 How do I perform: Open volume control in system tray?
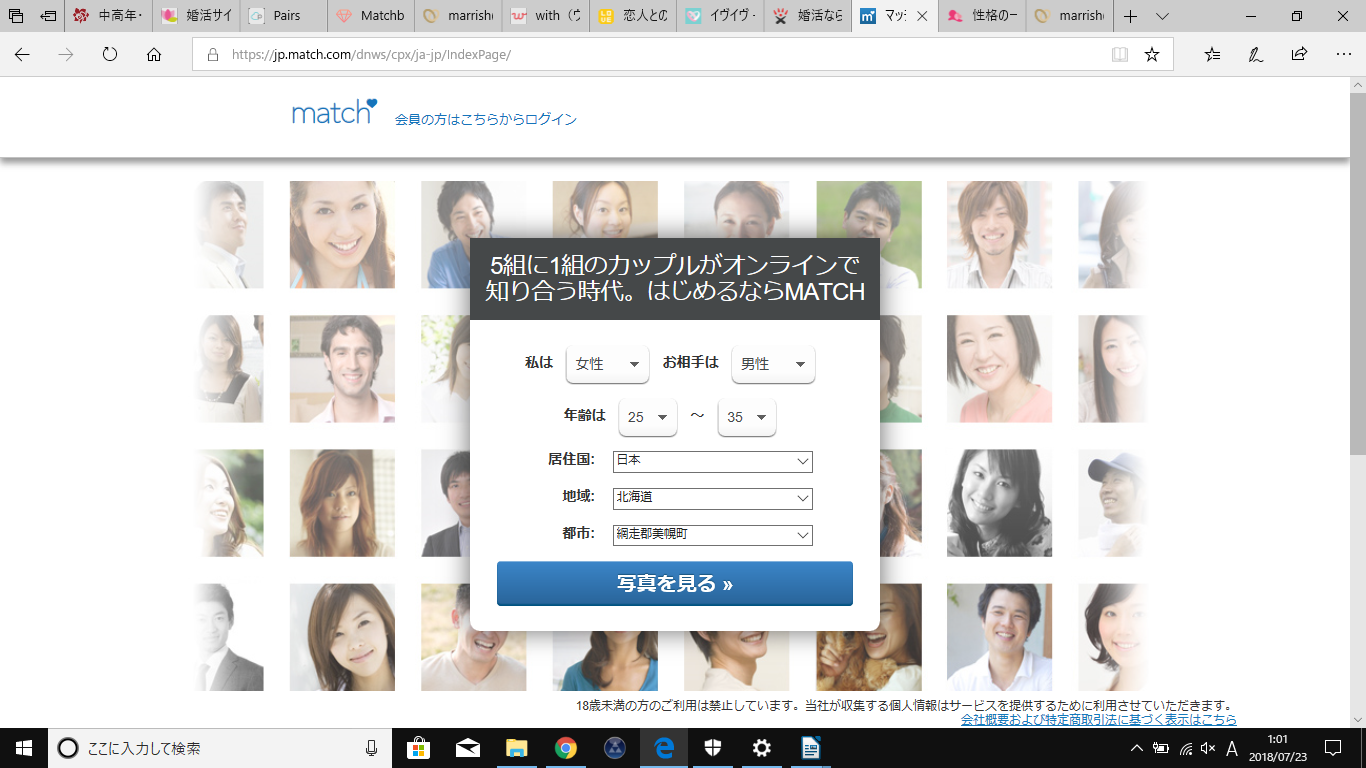point(1208,748)
